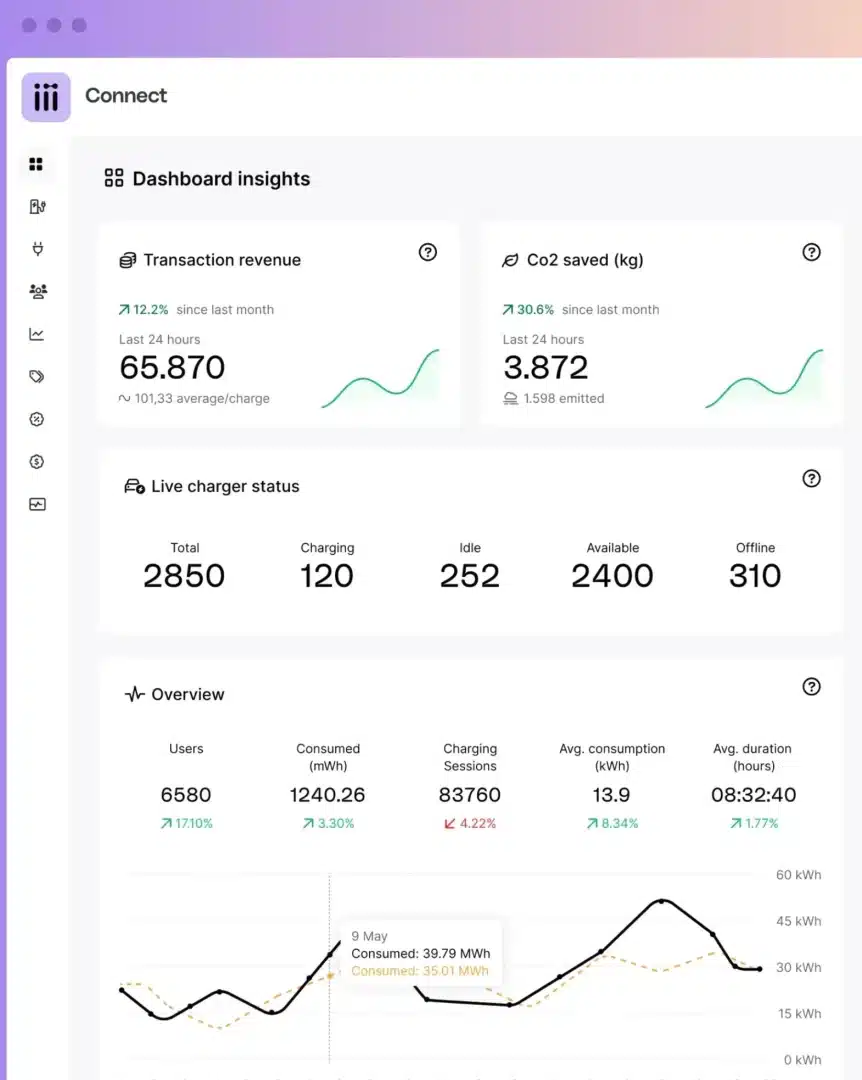
Task: Open help for Transaction revenue card
Action: tap(427, 252)
